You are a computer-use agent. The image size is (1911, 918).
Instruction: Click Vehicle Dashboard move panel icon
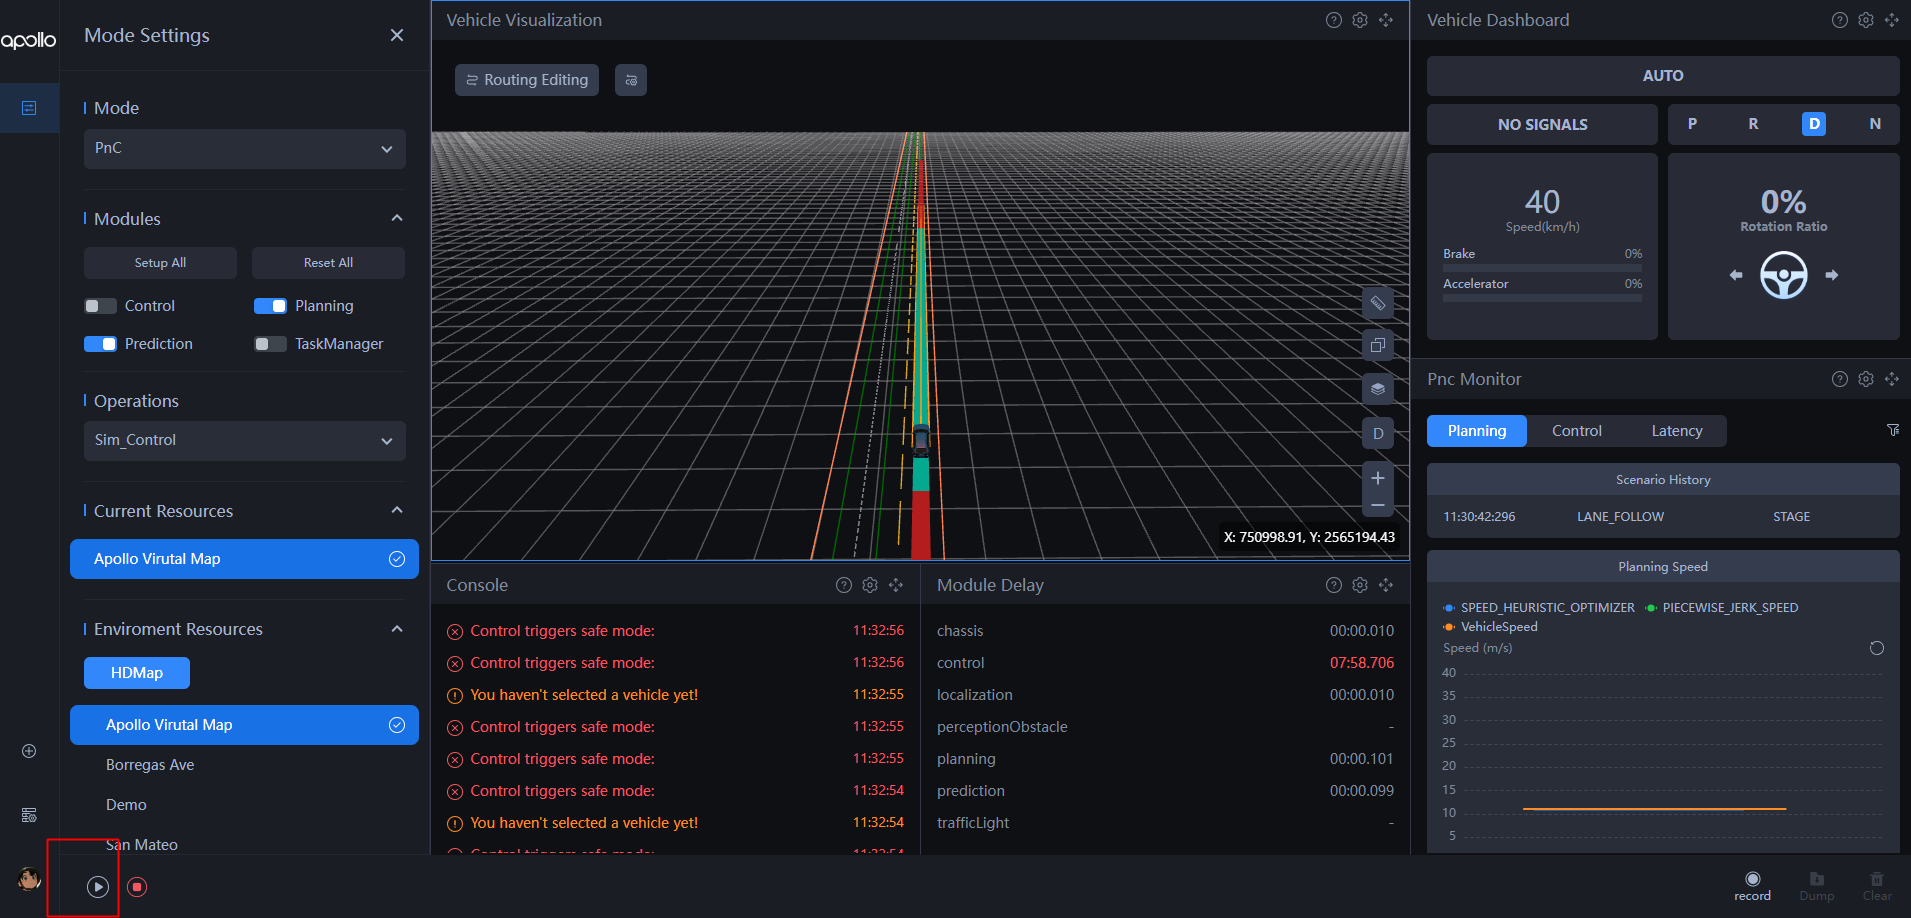1892,20
